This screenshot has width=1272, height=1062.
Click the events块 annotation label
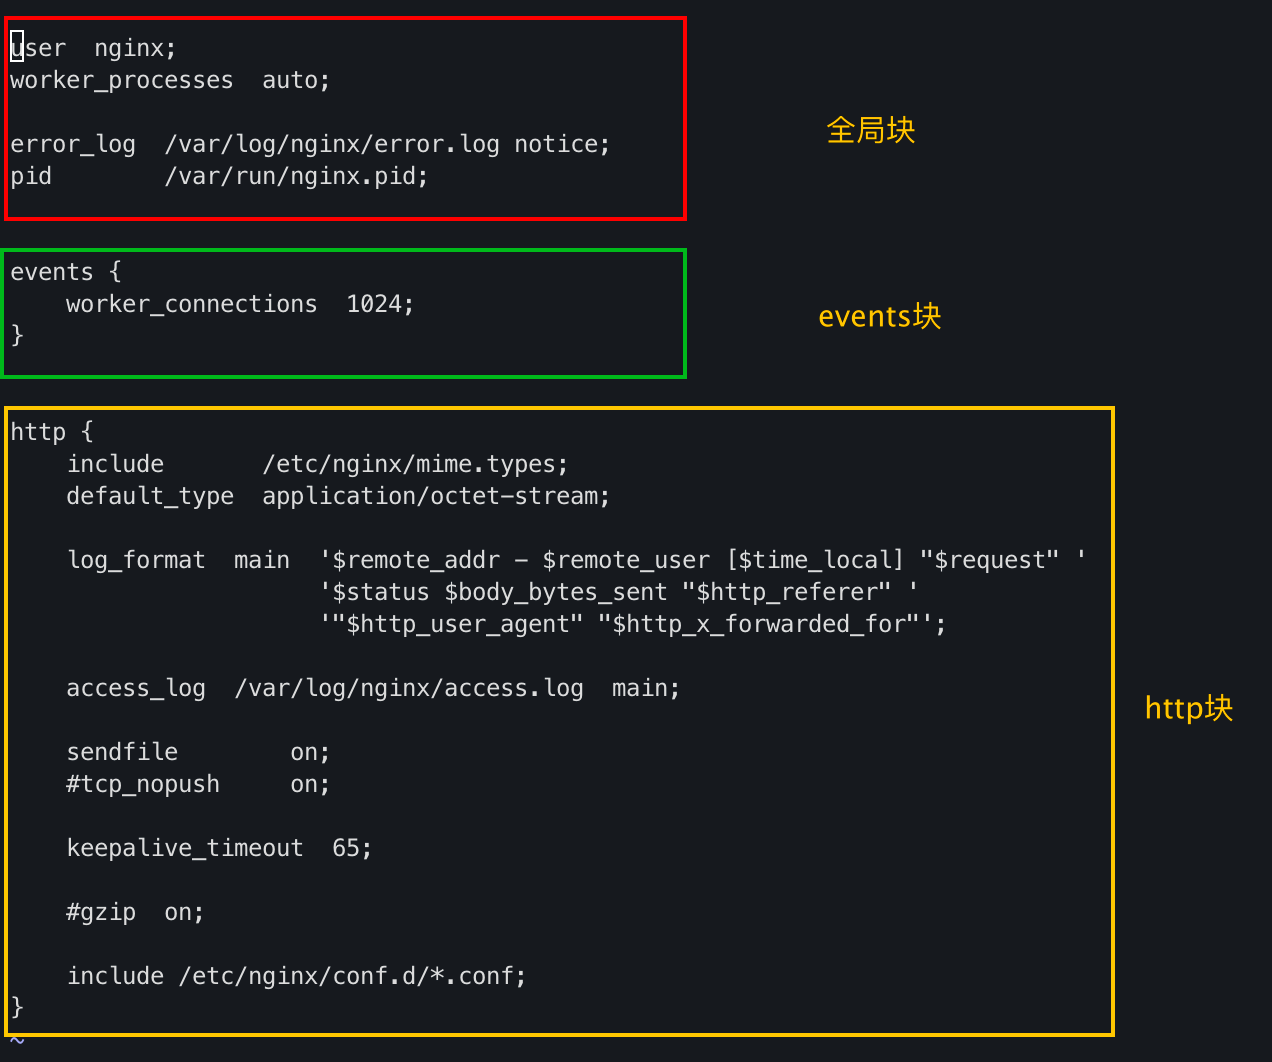point(879,316)
